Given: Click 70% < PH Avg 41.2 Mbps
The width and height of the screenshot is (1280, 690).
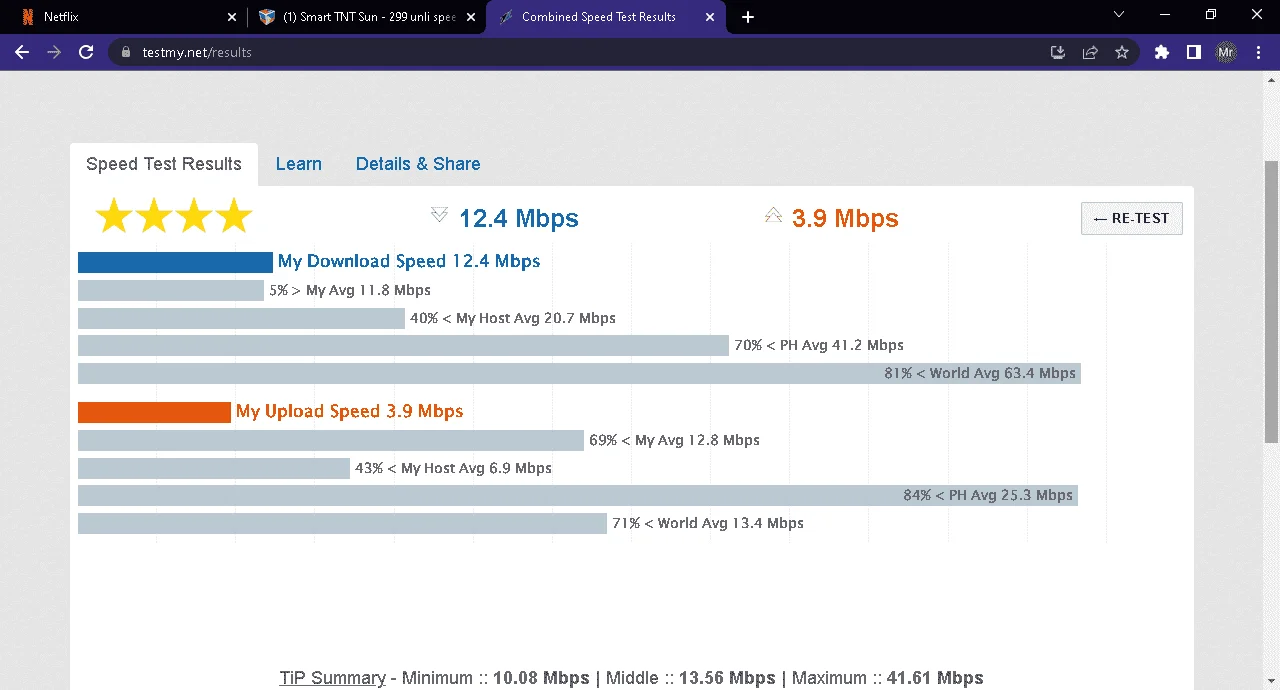Looking at the screenshot, I should pyautogui.click(x=819, y=345).
